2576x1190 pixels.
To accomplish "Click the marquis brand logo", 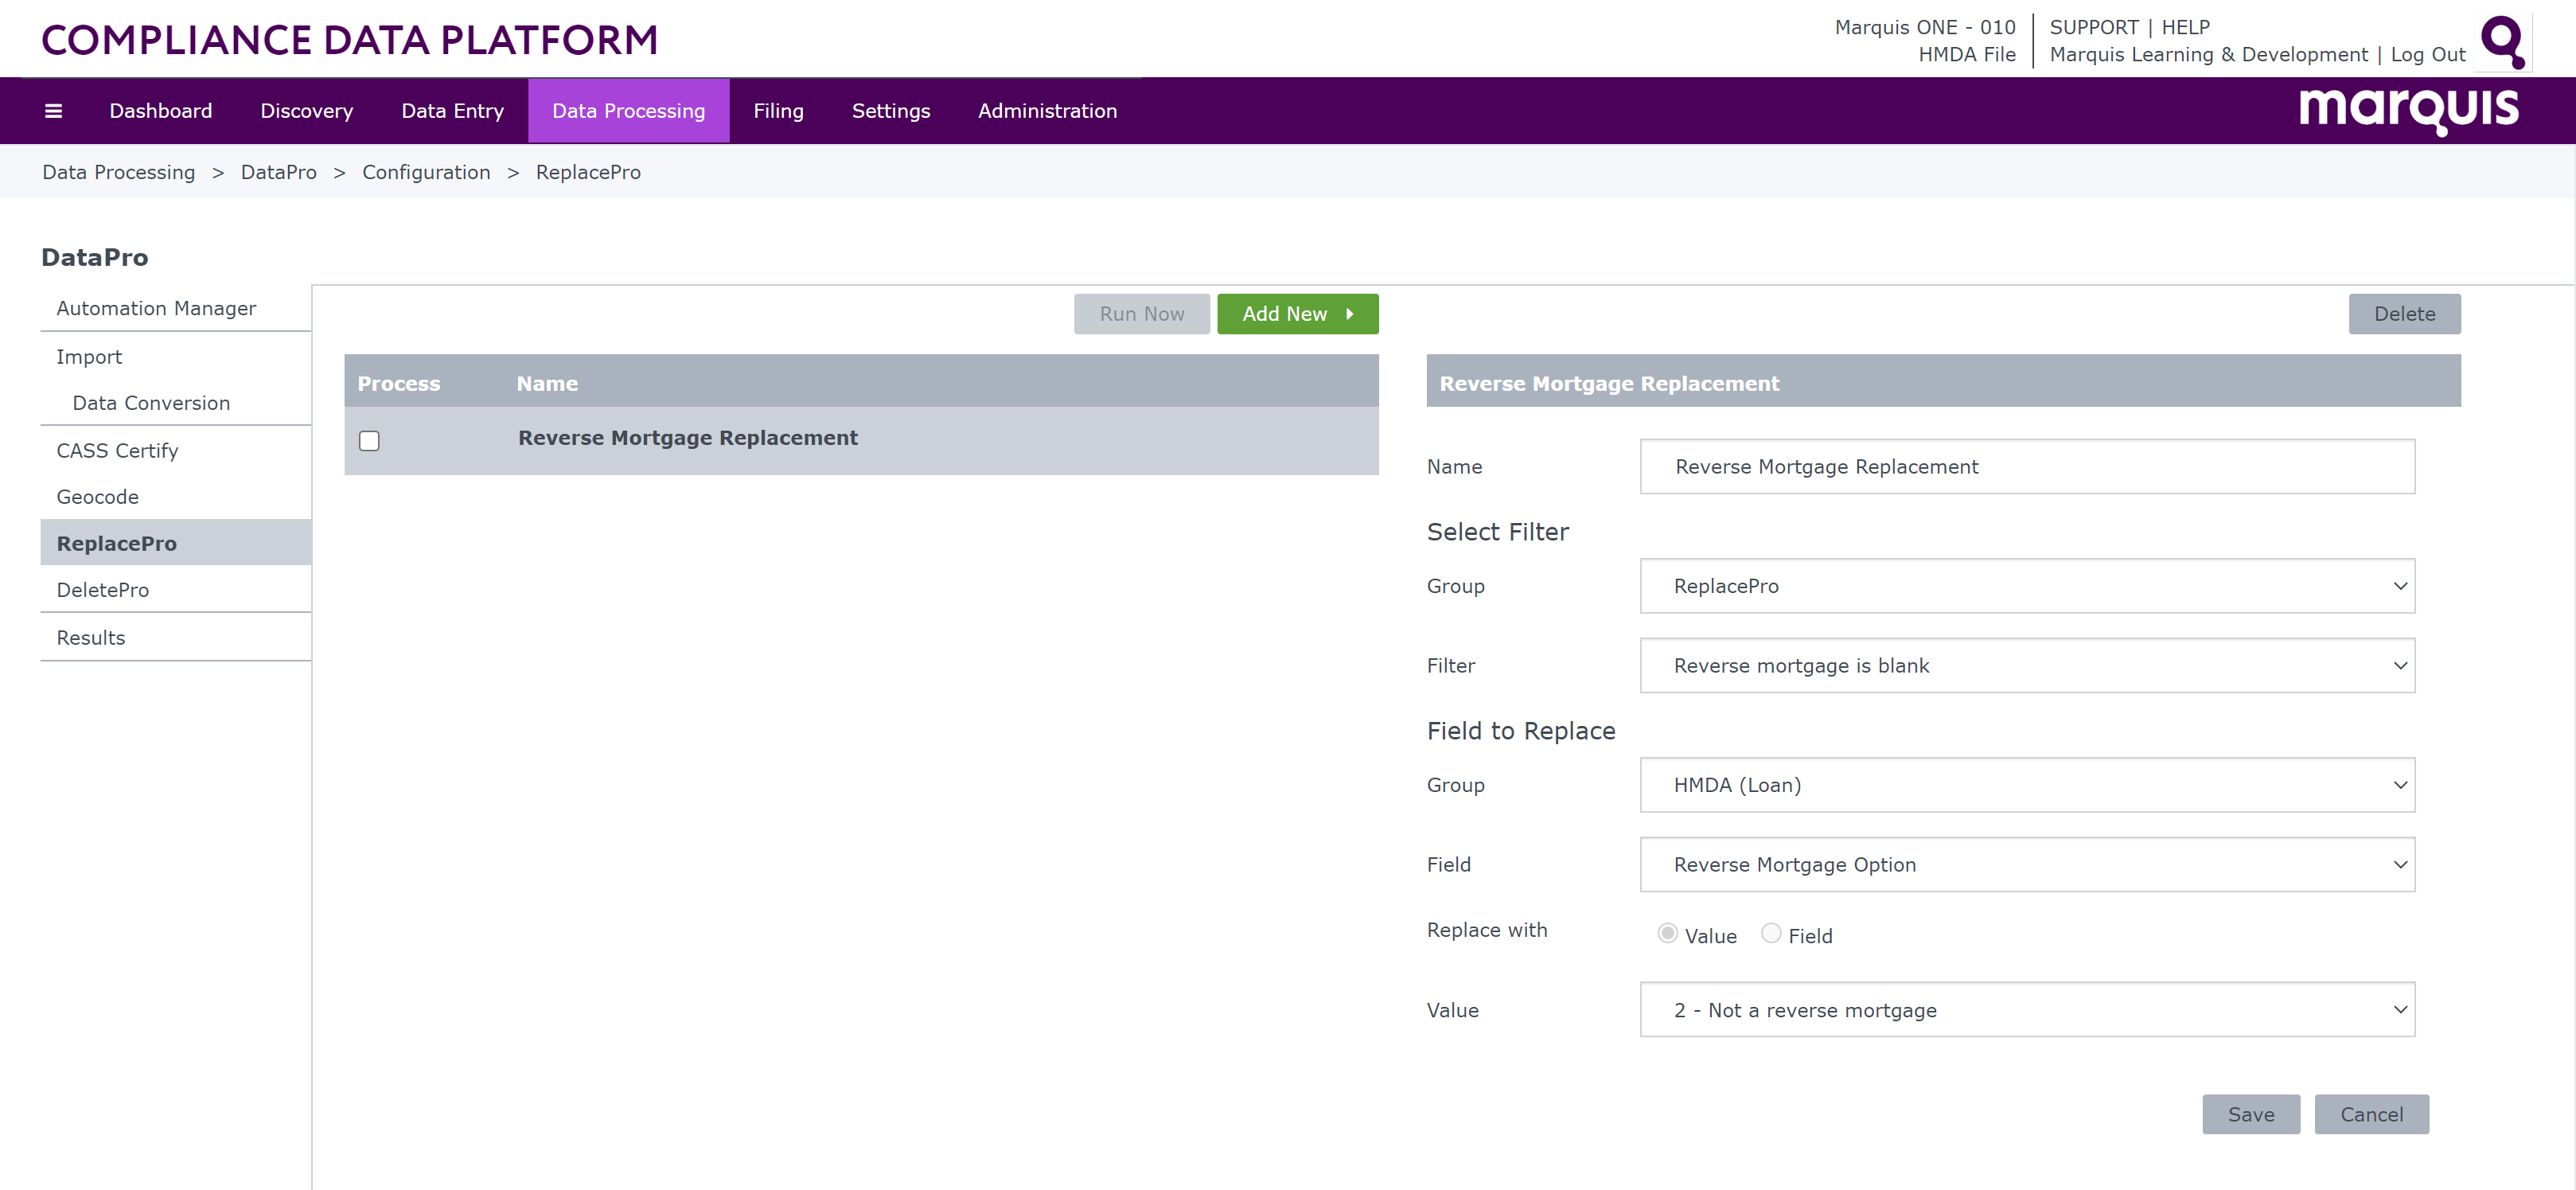I will click(x=2409, y=110).
